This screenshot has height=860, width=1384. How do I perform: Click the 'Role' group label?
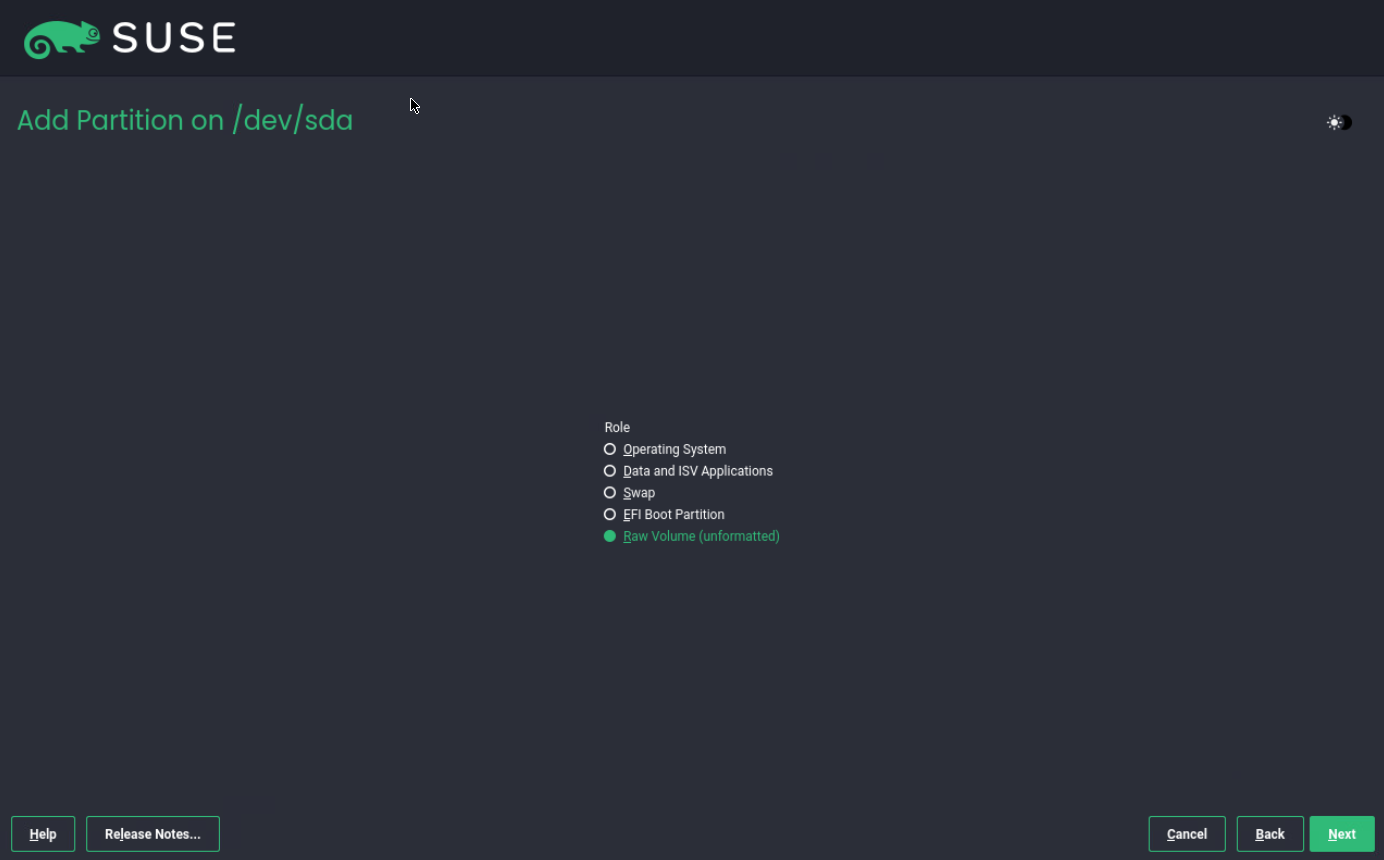(617, 427)
